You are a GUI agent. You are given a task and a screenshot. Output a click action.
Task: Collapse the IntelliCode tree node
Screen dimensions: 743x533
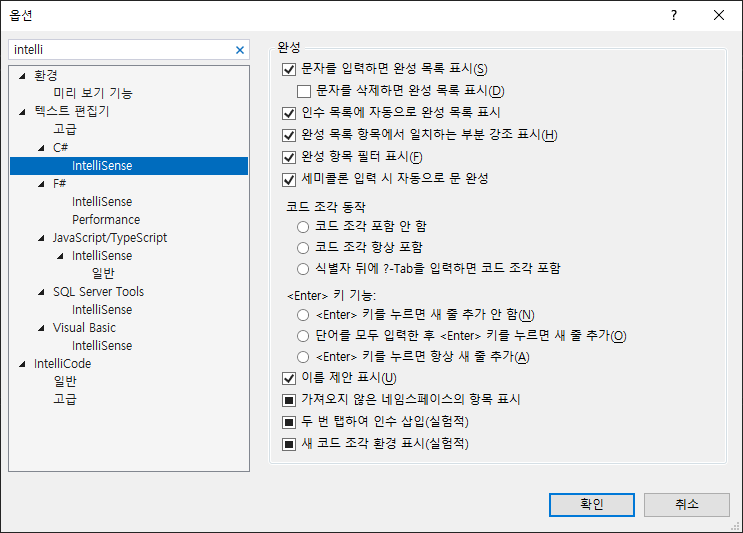[22, 364]
